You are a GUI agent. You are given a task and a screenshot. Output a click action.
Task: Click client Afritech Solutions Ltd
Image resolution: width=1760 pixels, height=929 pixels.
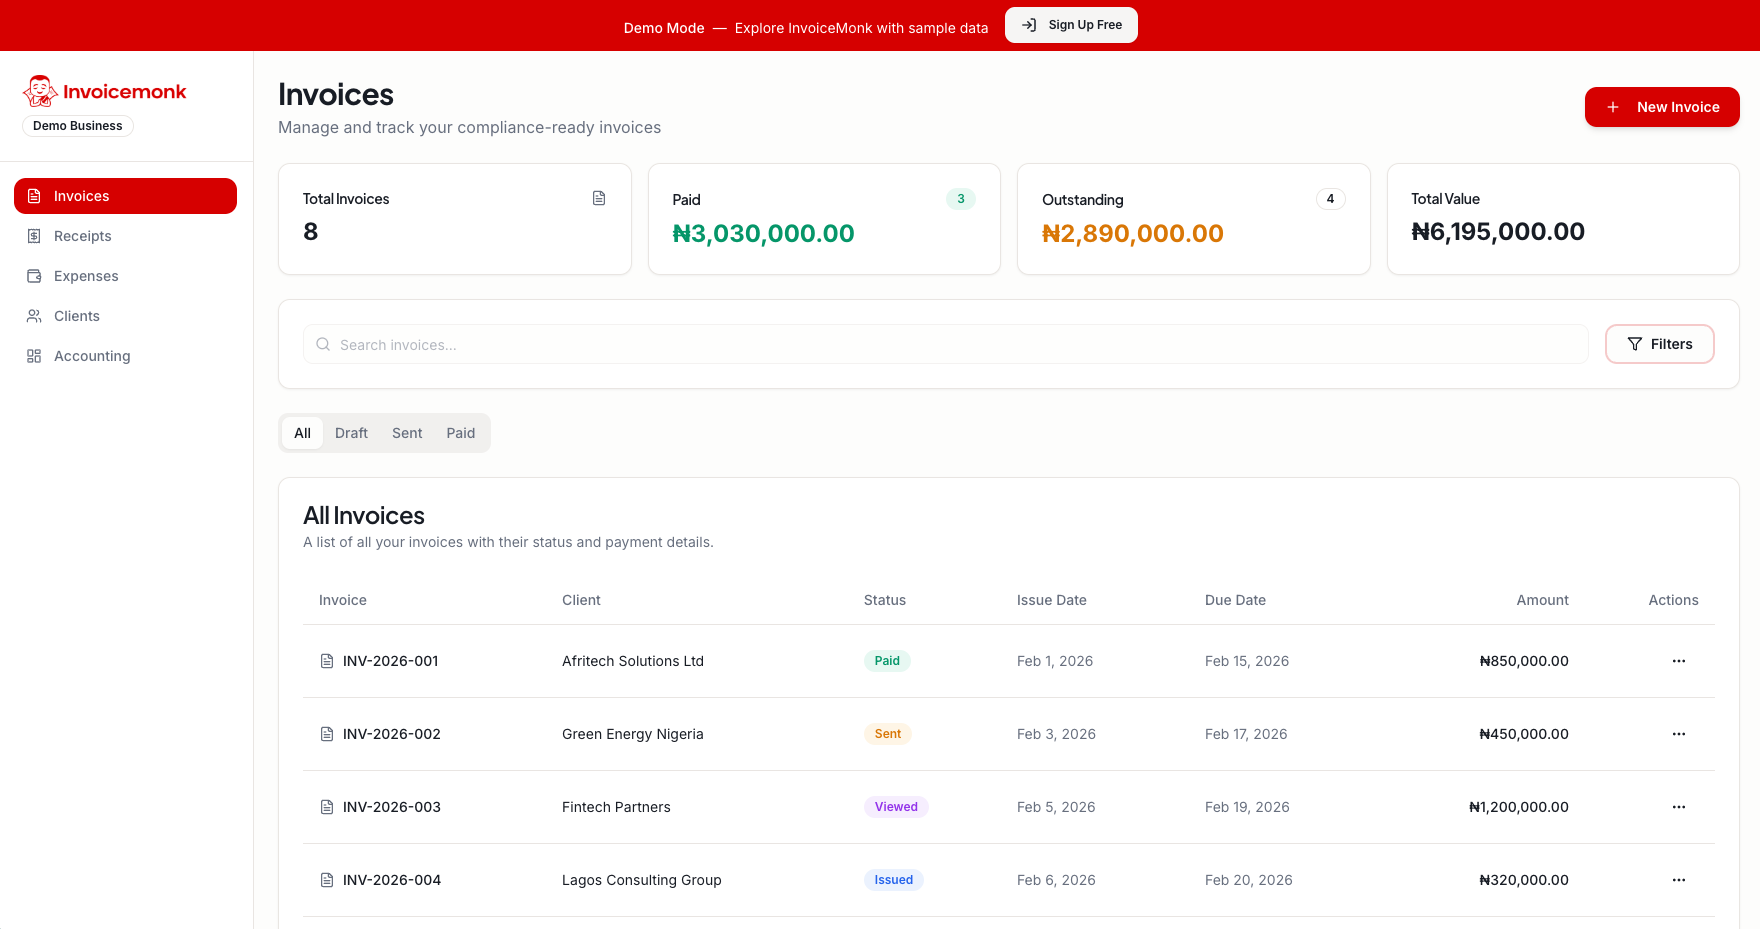[633, 661]
